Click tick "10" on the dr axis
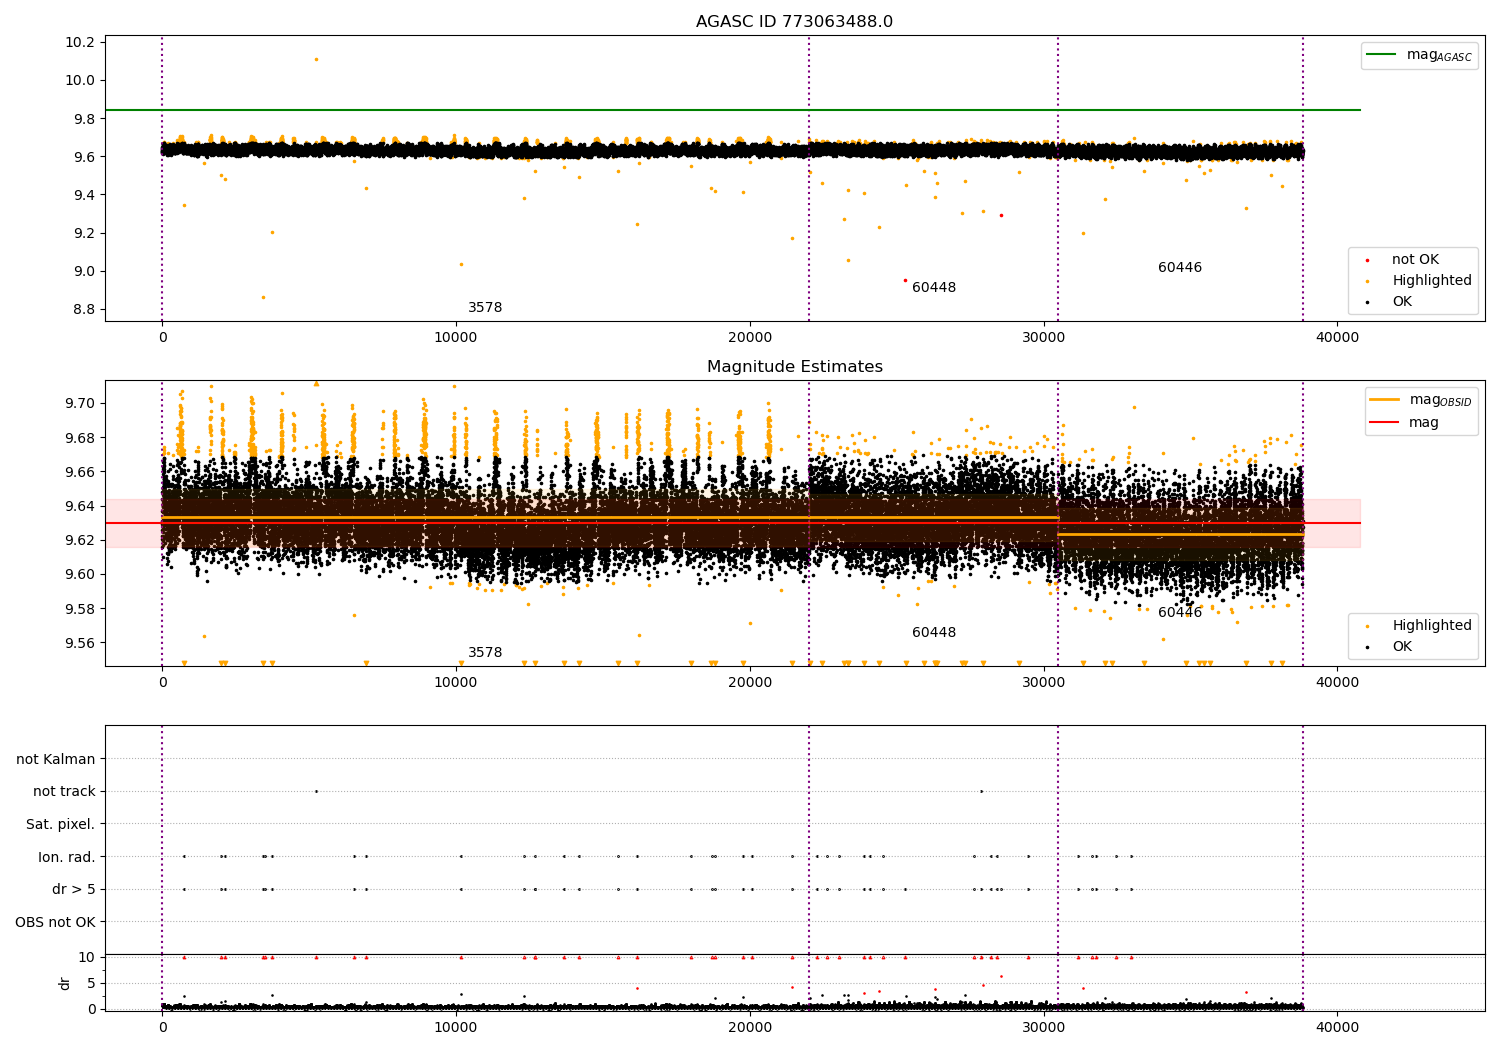The width and height of the screenshot is (1500, 1050). click(x=87, y=957)
